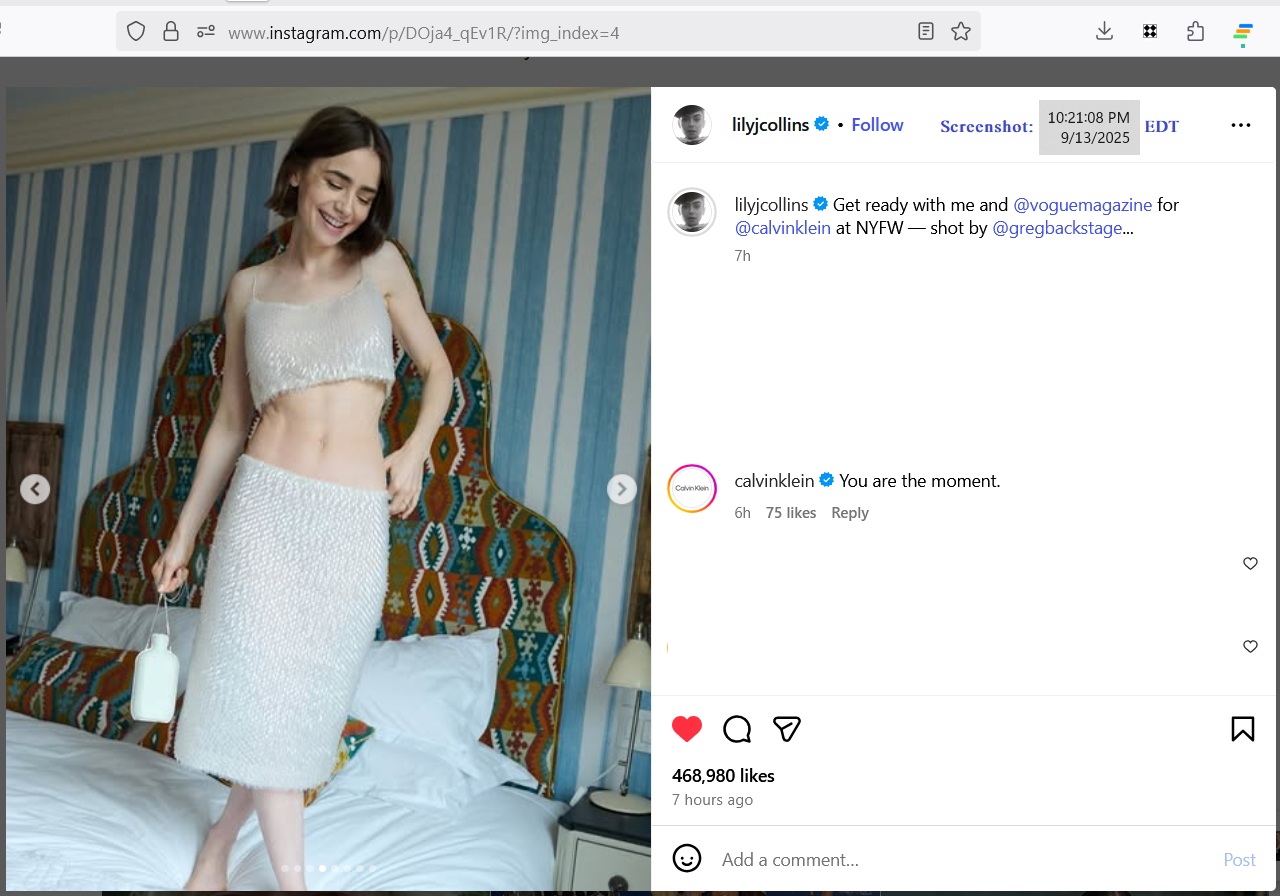This screenshot has height=896, width=1280.
Task: Go to next photo in carousel
Action: pos(622,489)
